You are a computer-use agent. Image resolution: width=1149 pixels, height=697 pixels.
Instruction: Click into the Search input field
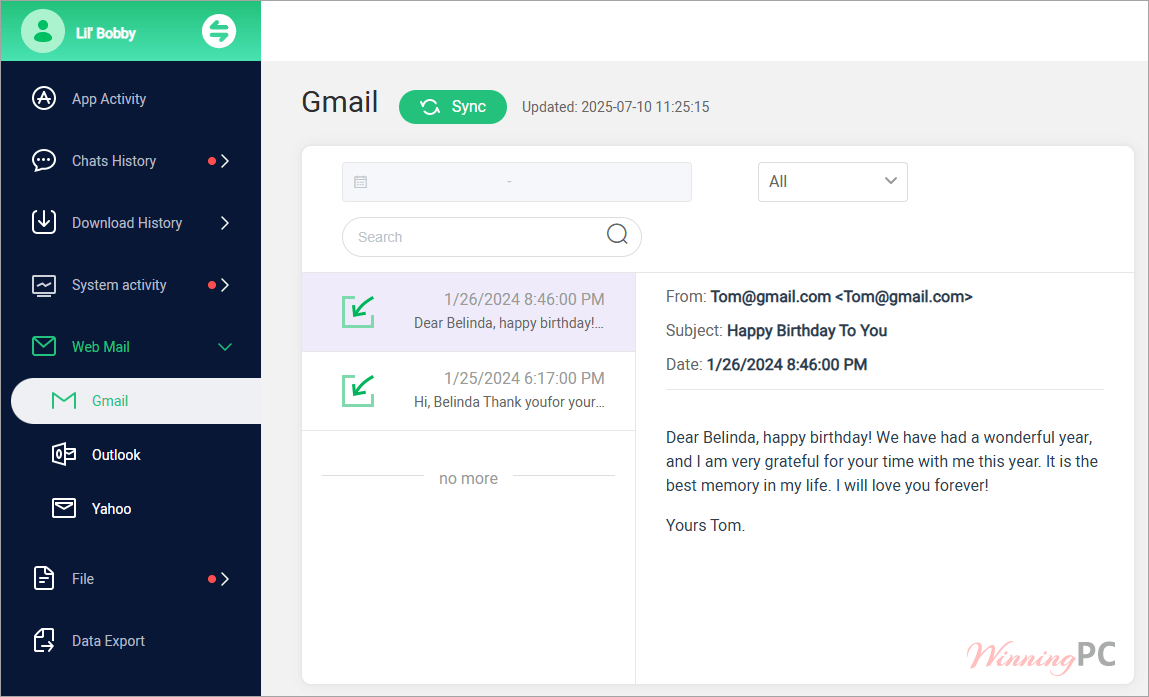coord(492,237)
